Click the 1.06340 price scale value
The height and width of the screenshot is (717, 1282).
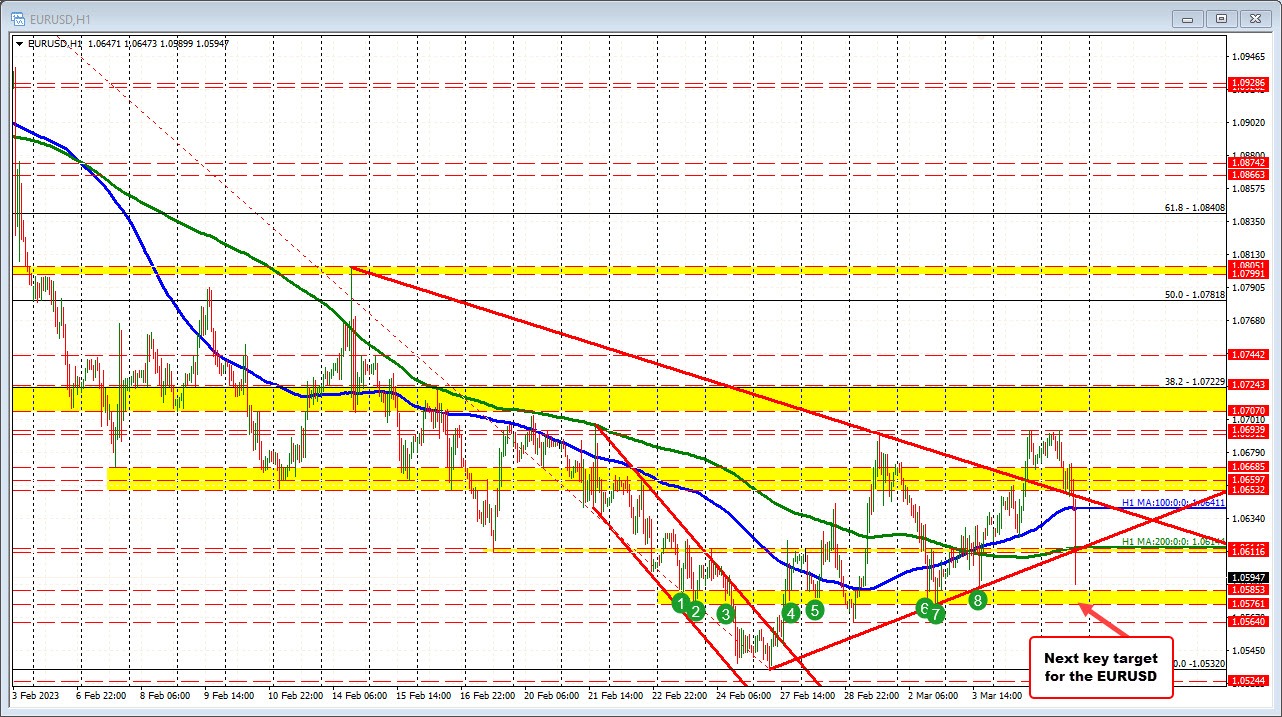point(1249,518)
